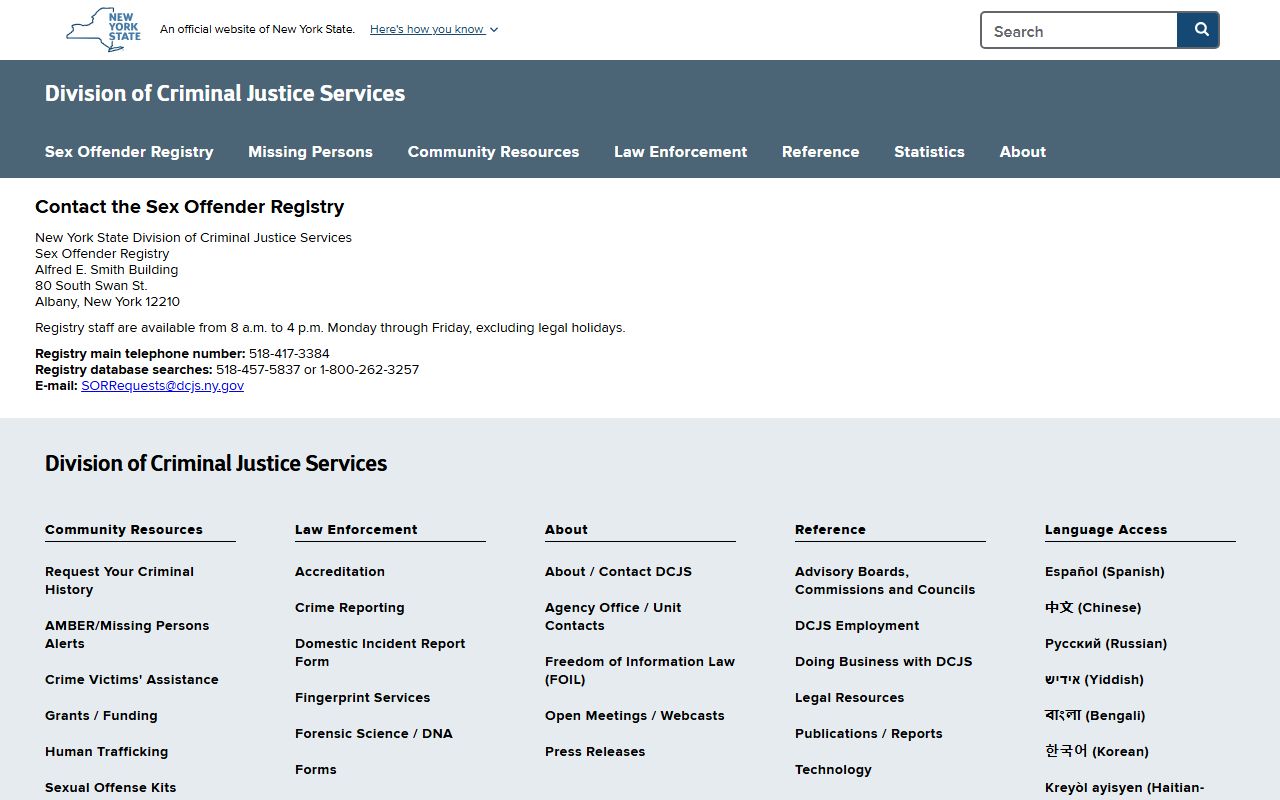Select Kreyòl ayisyen (Haitian) language
The height and width of the screenshot is (800, 1280).
pos(1124,788)
